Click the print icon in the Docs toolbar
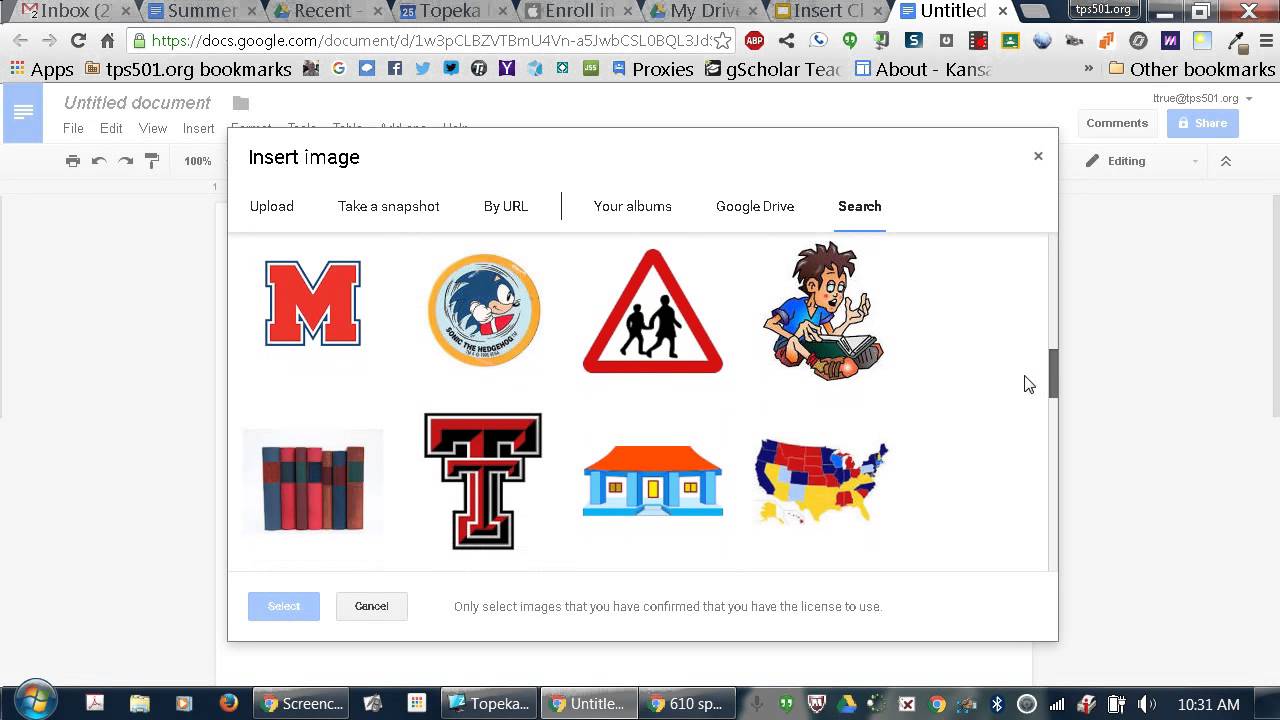Screen dimensions: 1280x720 point(73,161)
